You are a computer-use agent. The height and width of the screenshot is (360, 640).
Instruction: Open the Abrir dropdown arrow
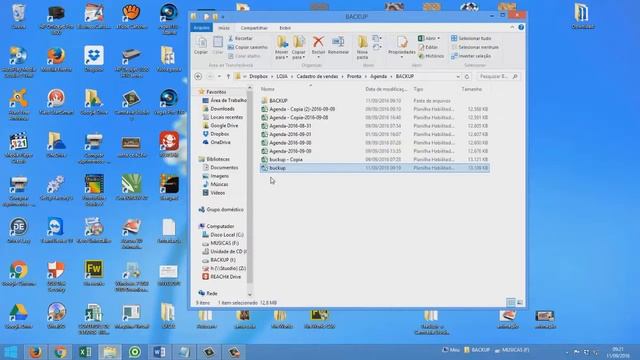pos(439,38)
